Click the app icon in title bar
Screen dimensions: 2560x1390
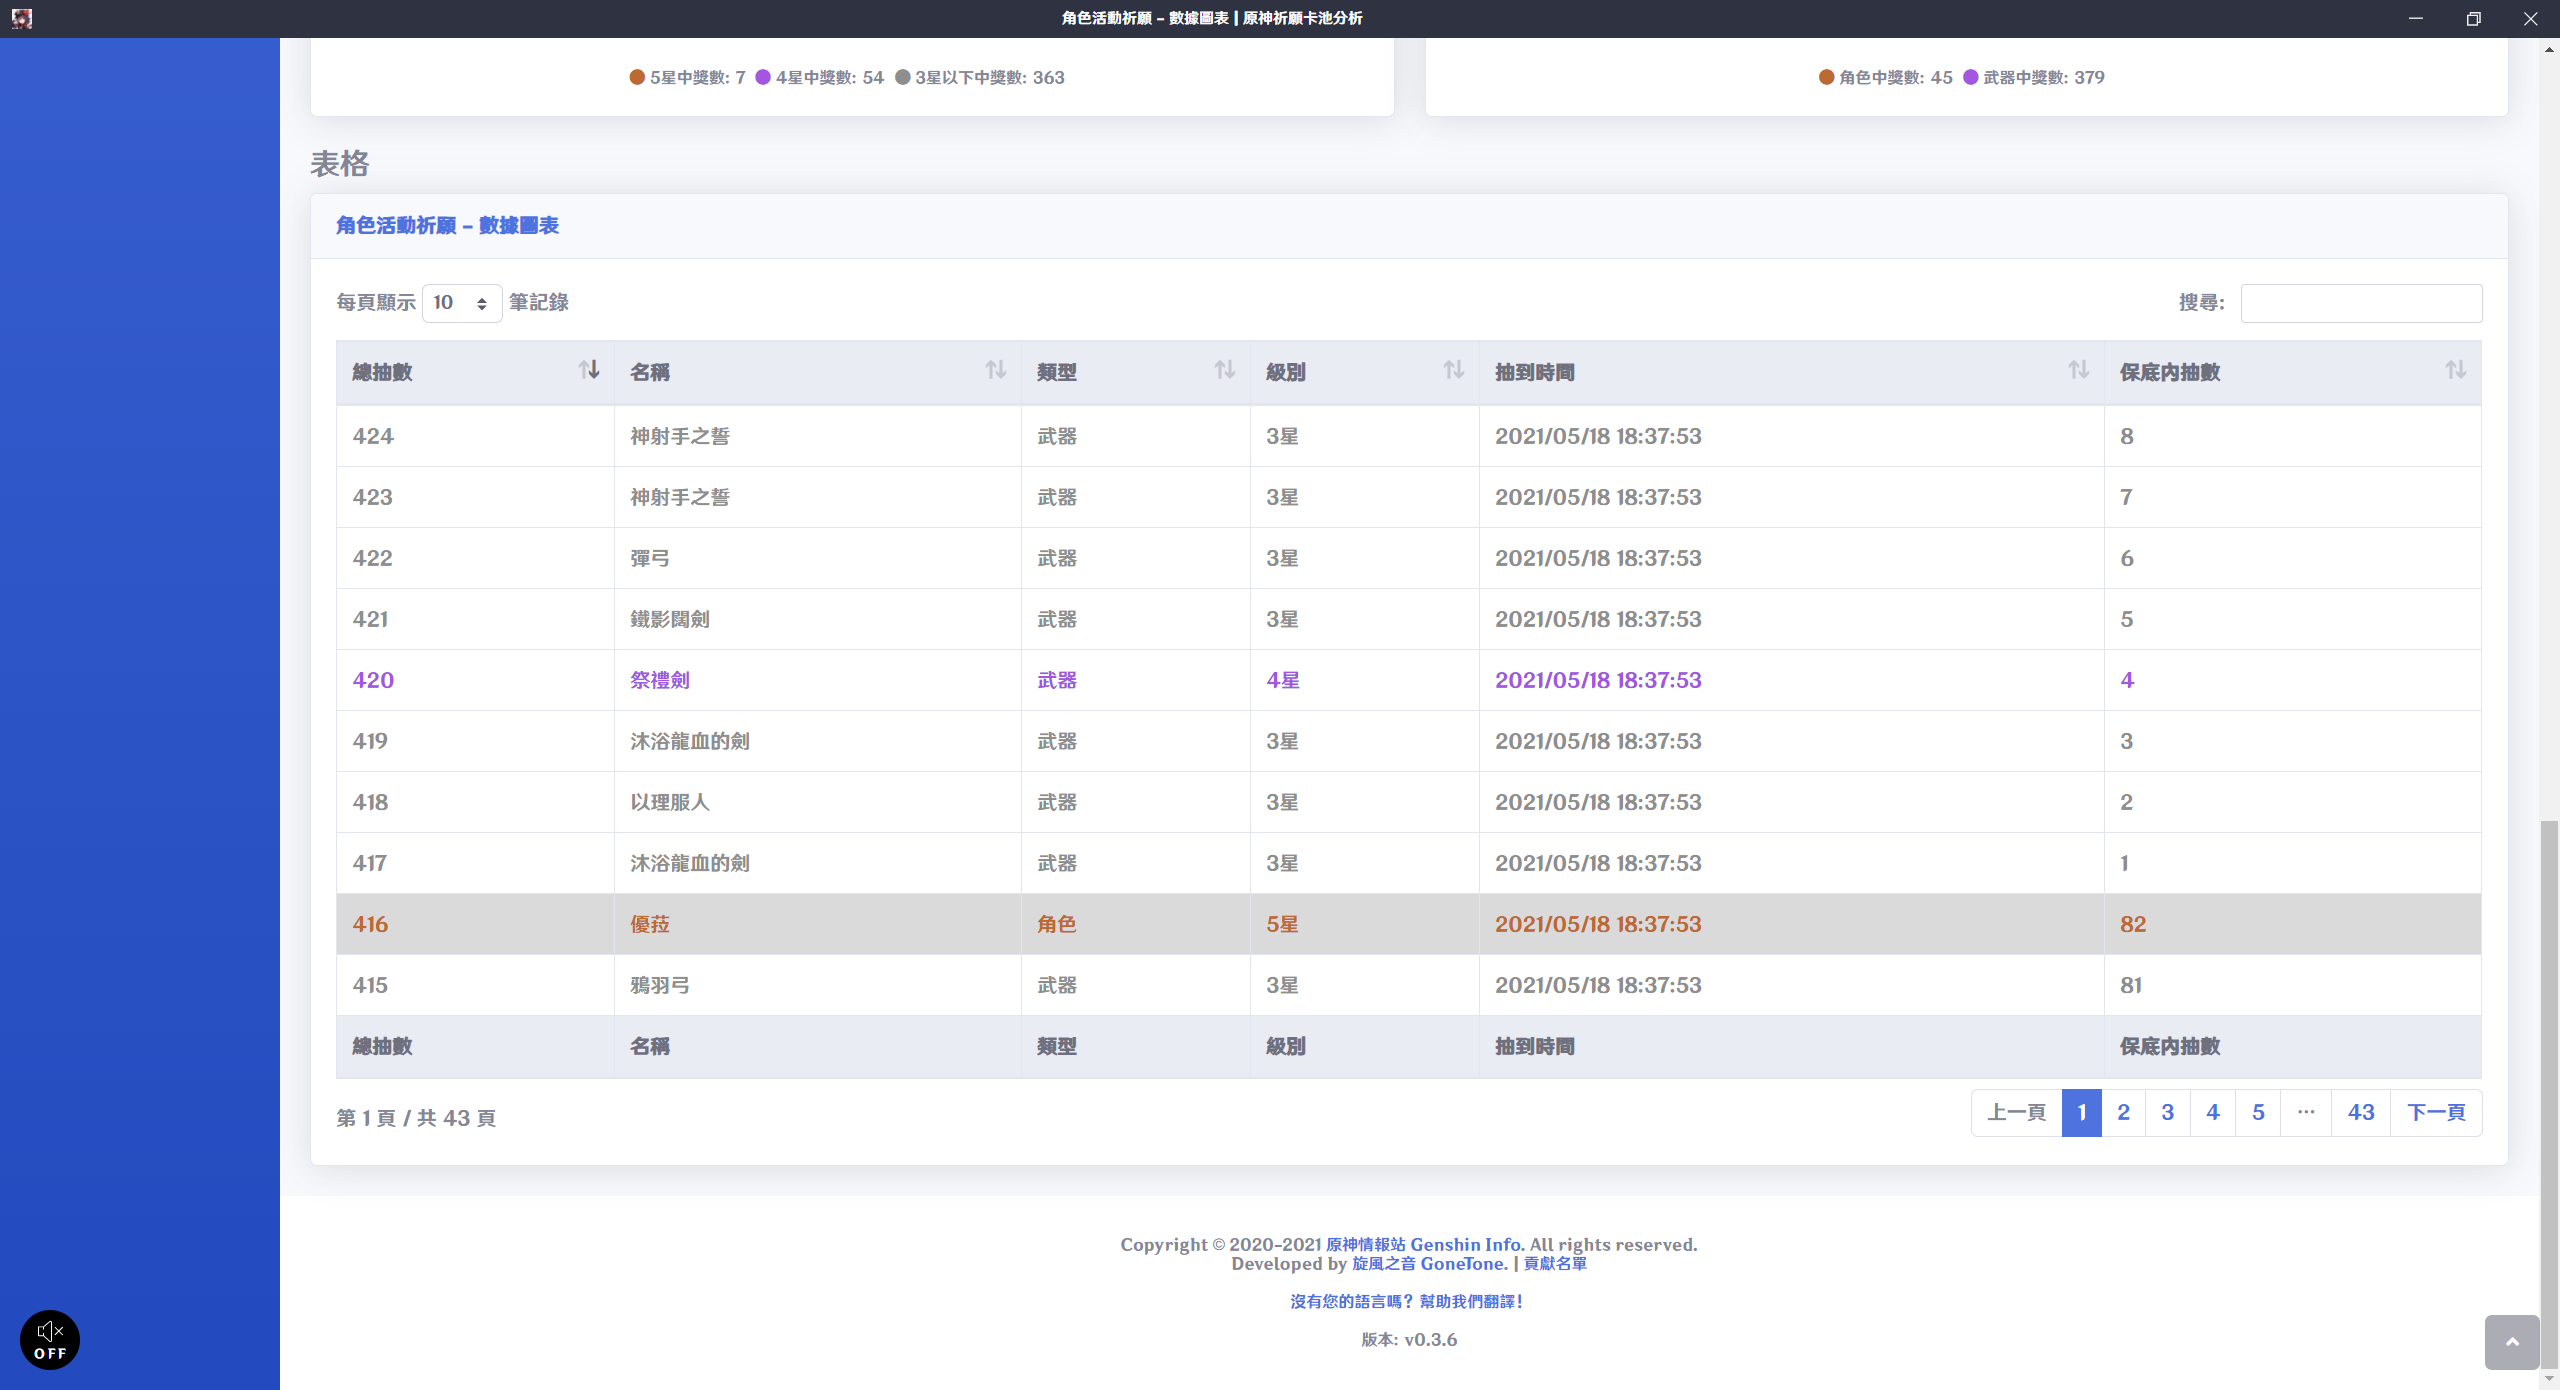22,18
